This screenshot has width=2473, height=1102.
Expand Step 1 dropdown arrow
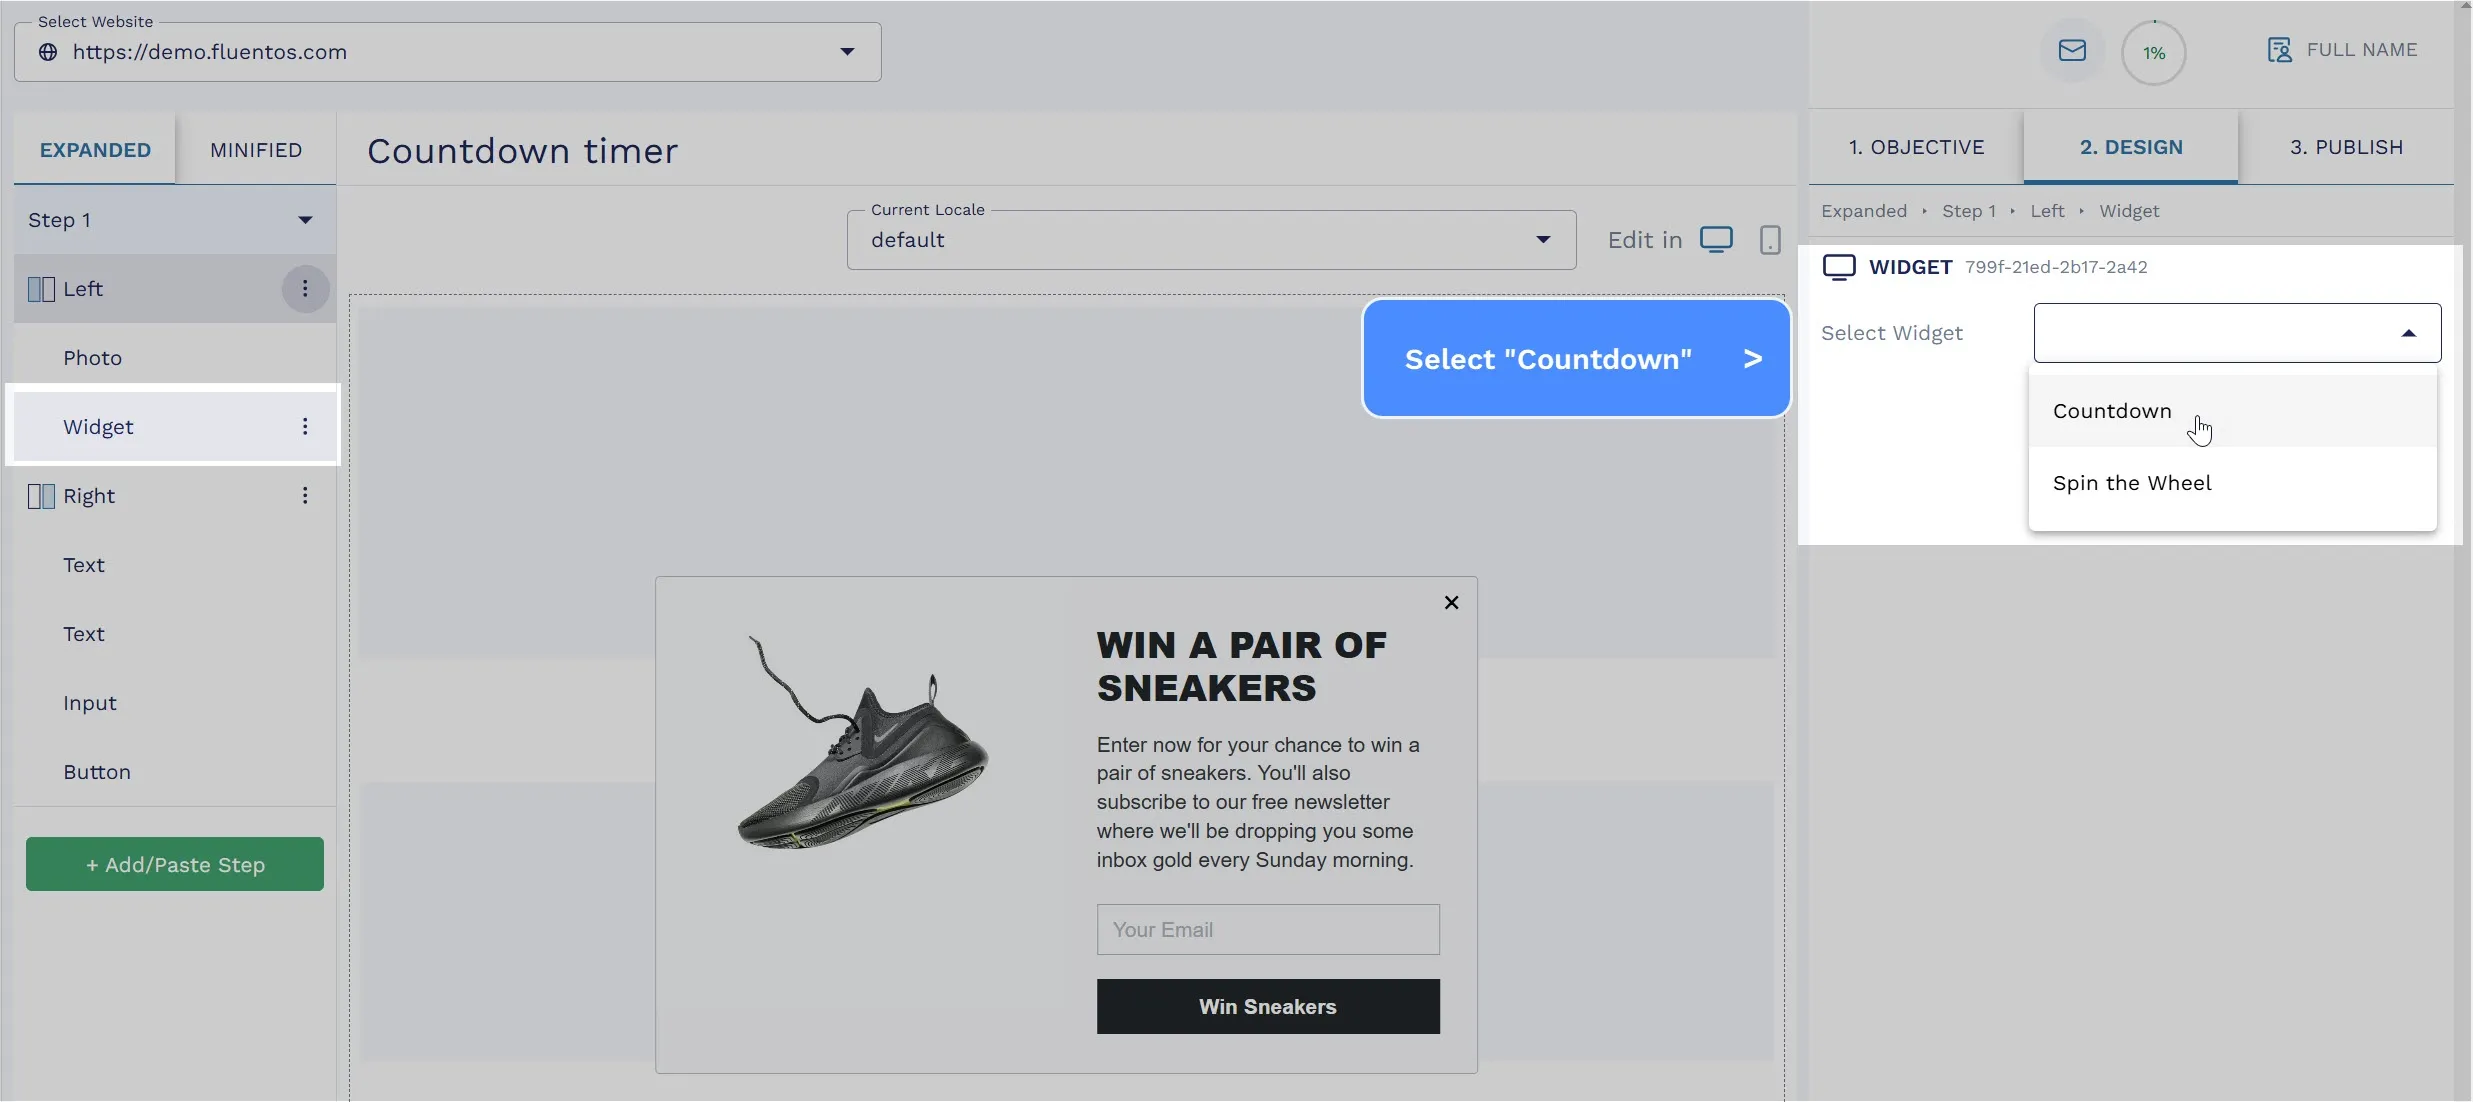(x=308, y=218)
